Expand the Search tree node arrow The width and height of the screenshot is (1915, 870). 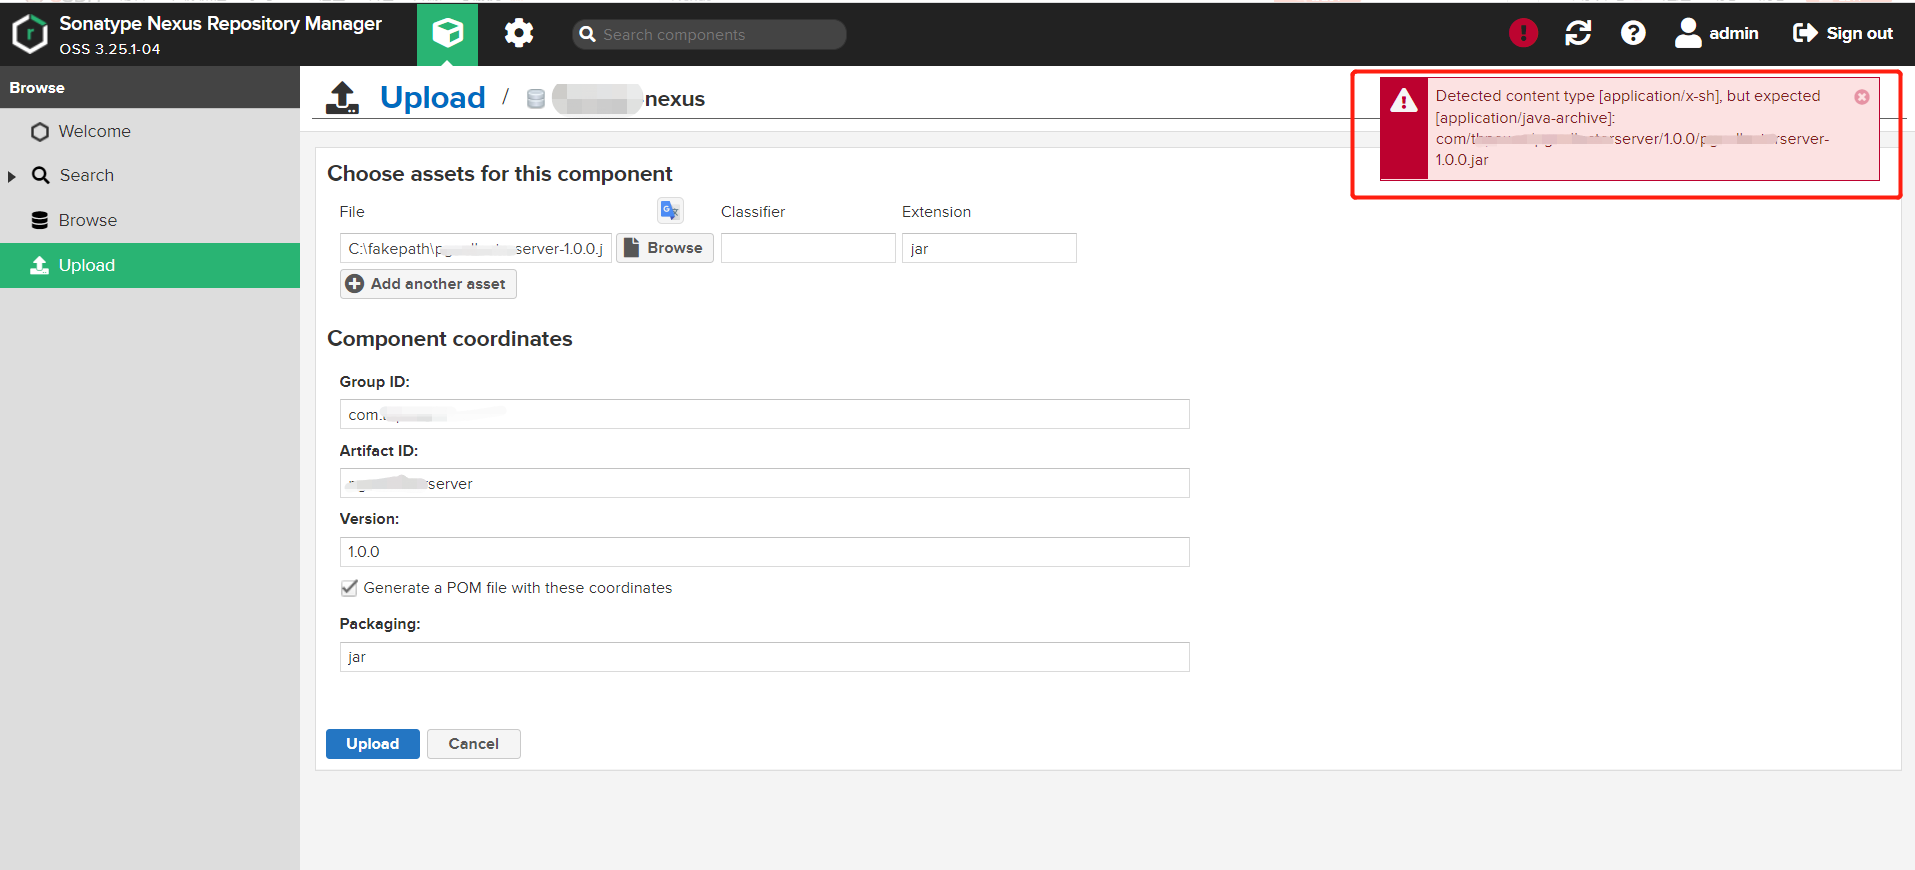pyautogui.click(x=12, y=176)
